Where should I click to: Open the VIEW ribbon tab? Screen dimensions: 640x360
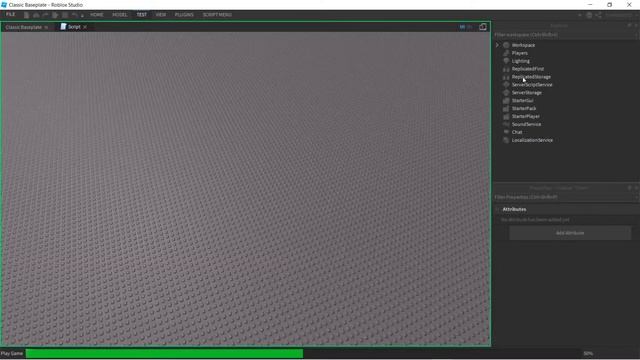(x=161, y=15)
